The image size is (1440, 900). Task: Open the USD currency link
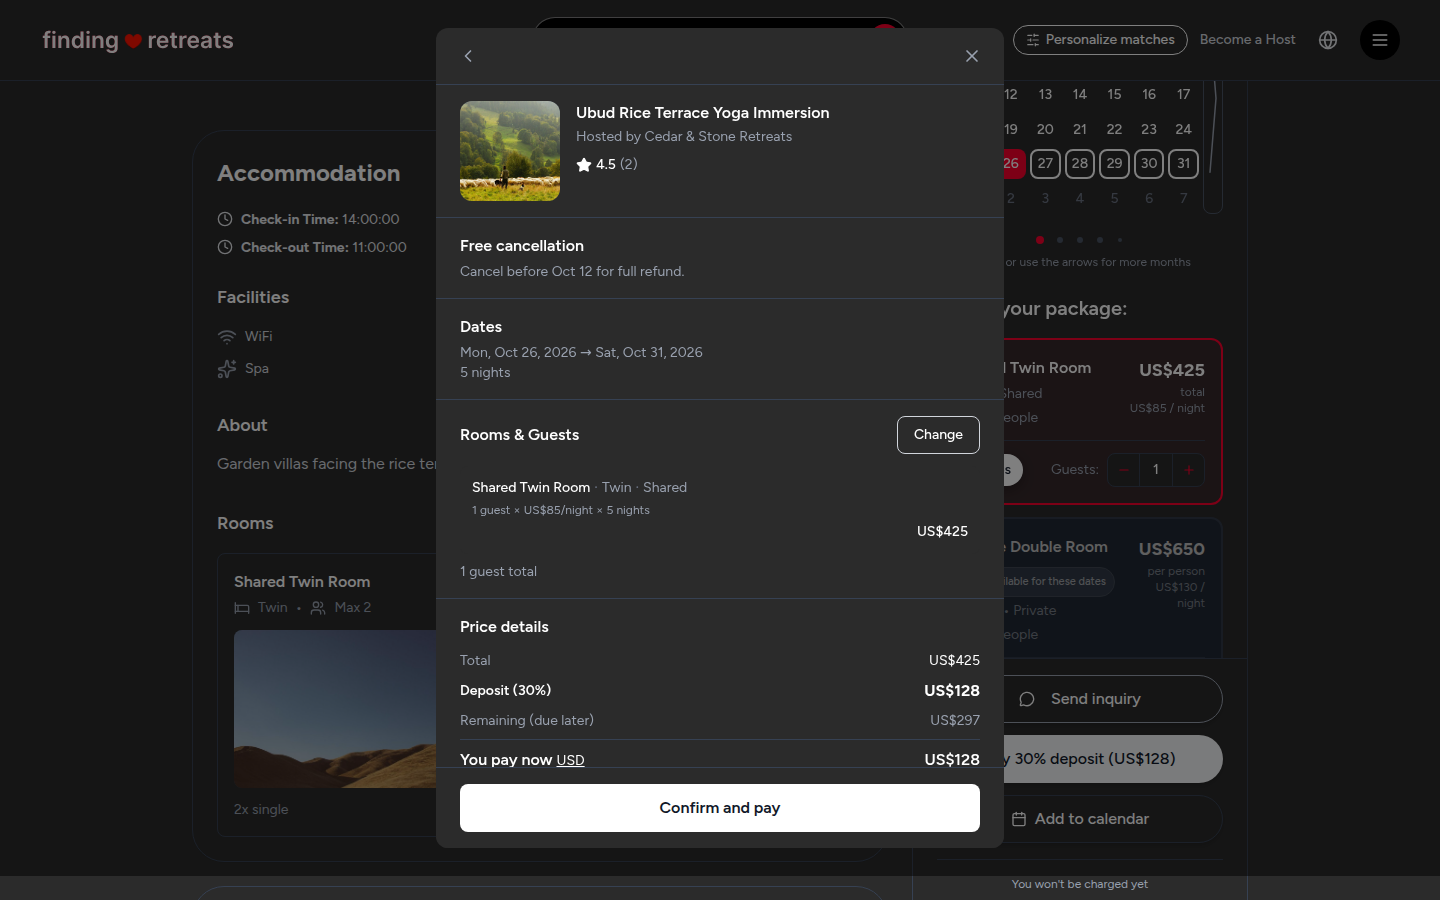pos(570,761)
